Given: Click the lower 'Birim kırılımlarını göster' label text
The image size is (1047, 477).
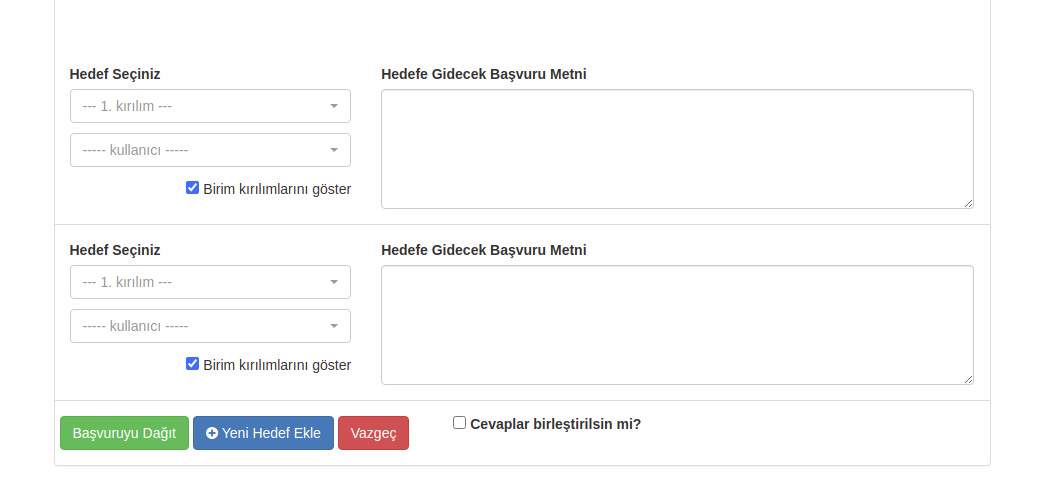Looking at the screenshot, I should pos(277,365).
